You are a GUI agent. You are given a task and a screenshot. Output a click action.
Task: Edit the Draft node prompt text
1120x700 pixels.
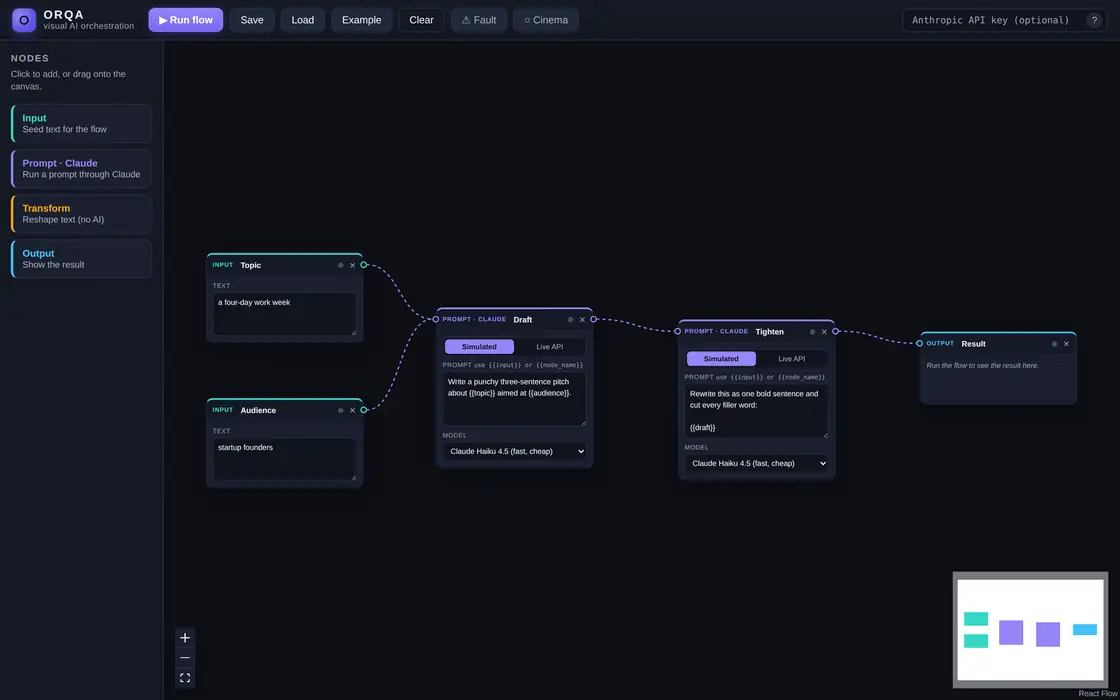tap(514, 399)
